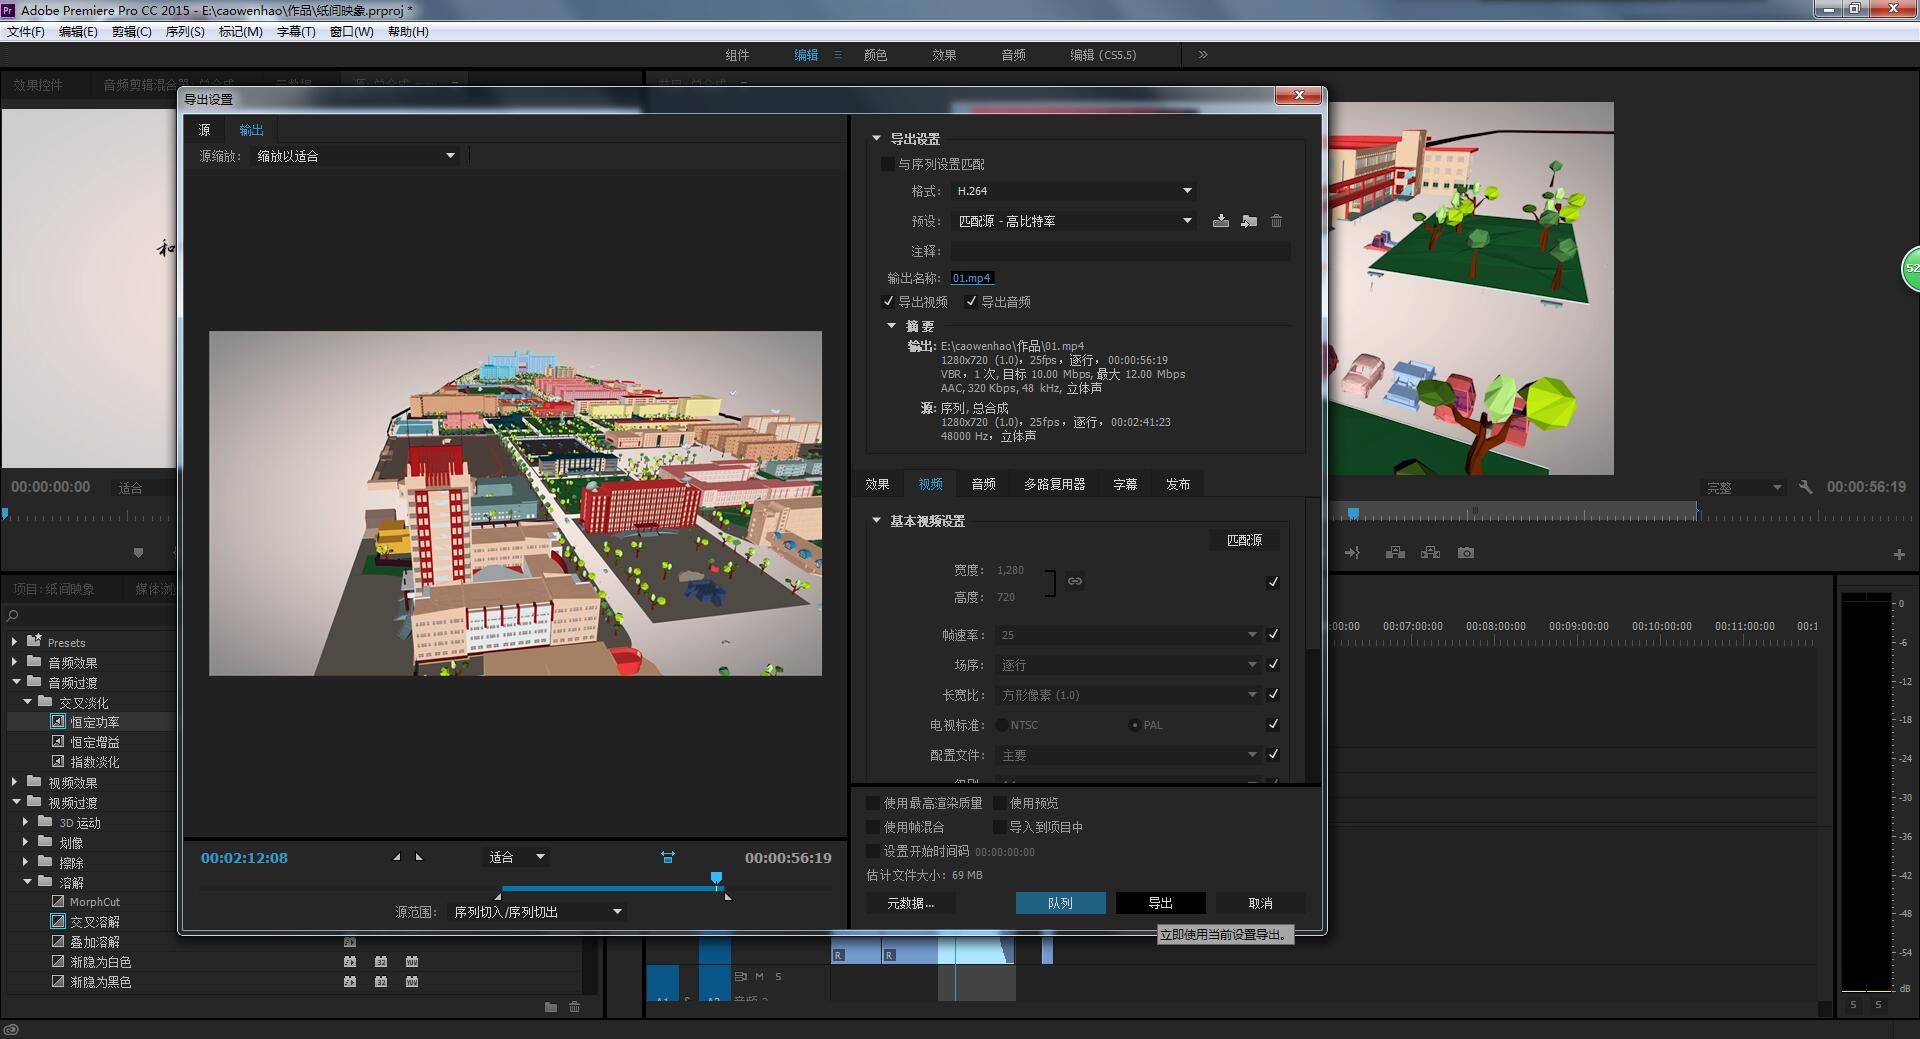Click the delete preset trash icon
This screenshot has height=1039, width=1920.
coord(1276,221)
